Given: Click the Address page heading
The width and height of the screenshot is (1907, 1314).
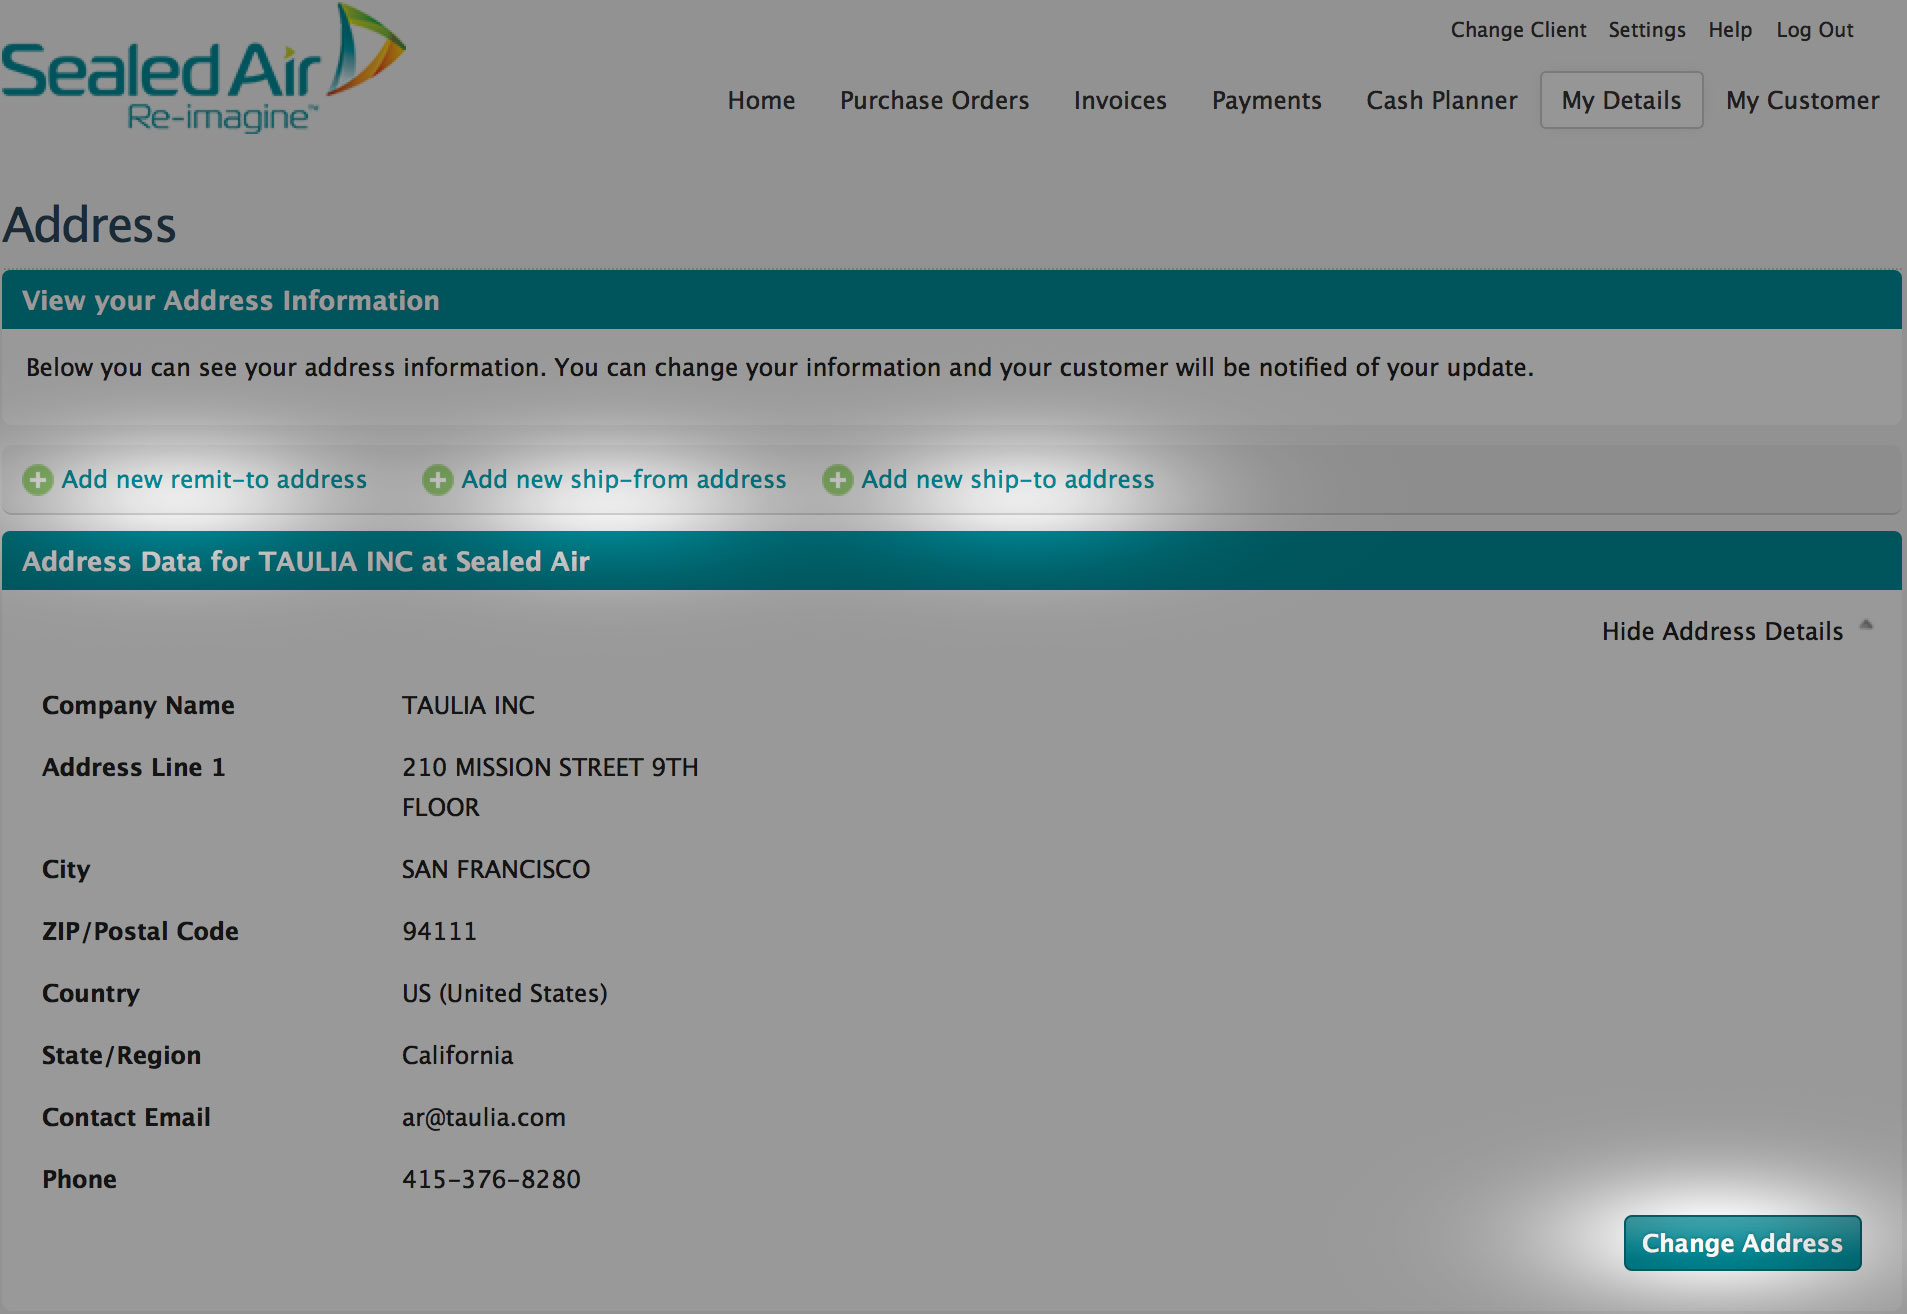Looking at the screenshot, I should 90,224.
